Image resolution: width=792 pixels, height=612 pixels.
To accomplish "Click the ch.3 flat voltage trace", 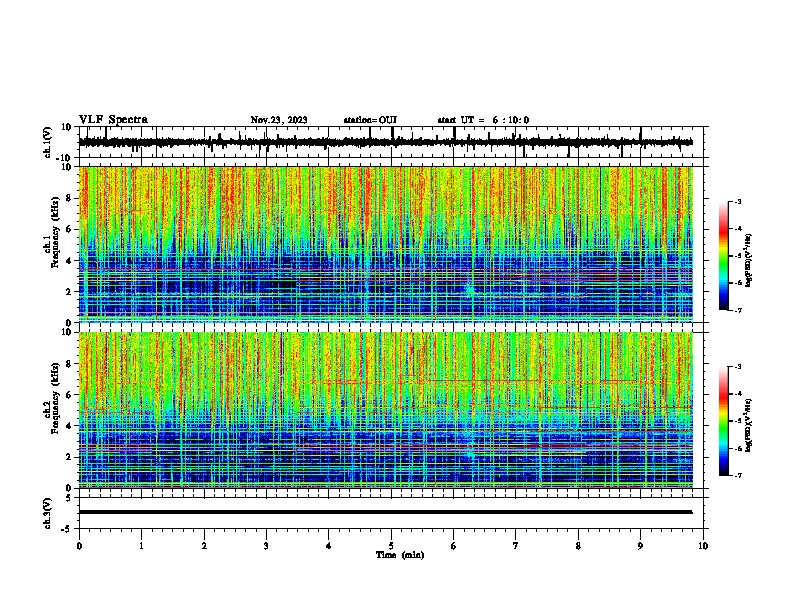I will [x=385, y=512].
